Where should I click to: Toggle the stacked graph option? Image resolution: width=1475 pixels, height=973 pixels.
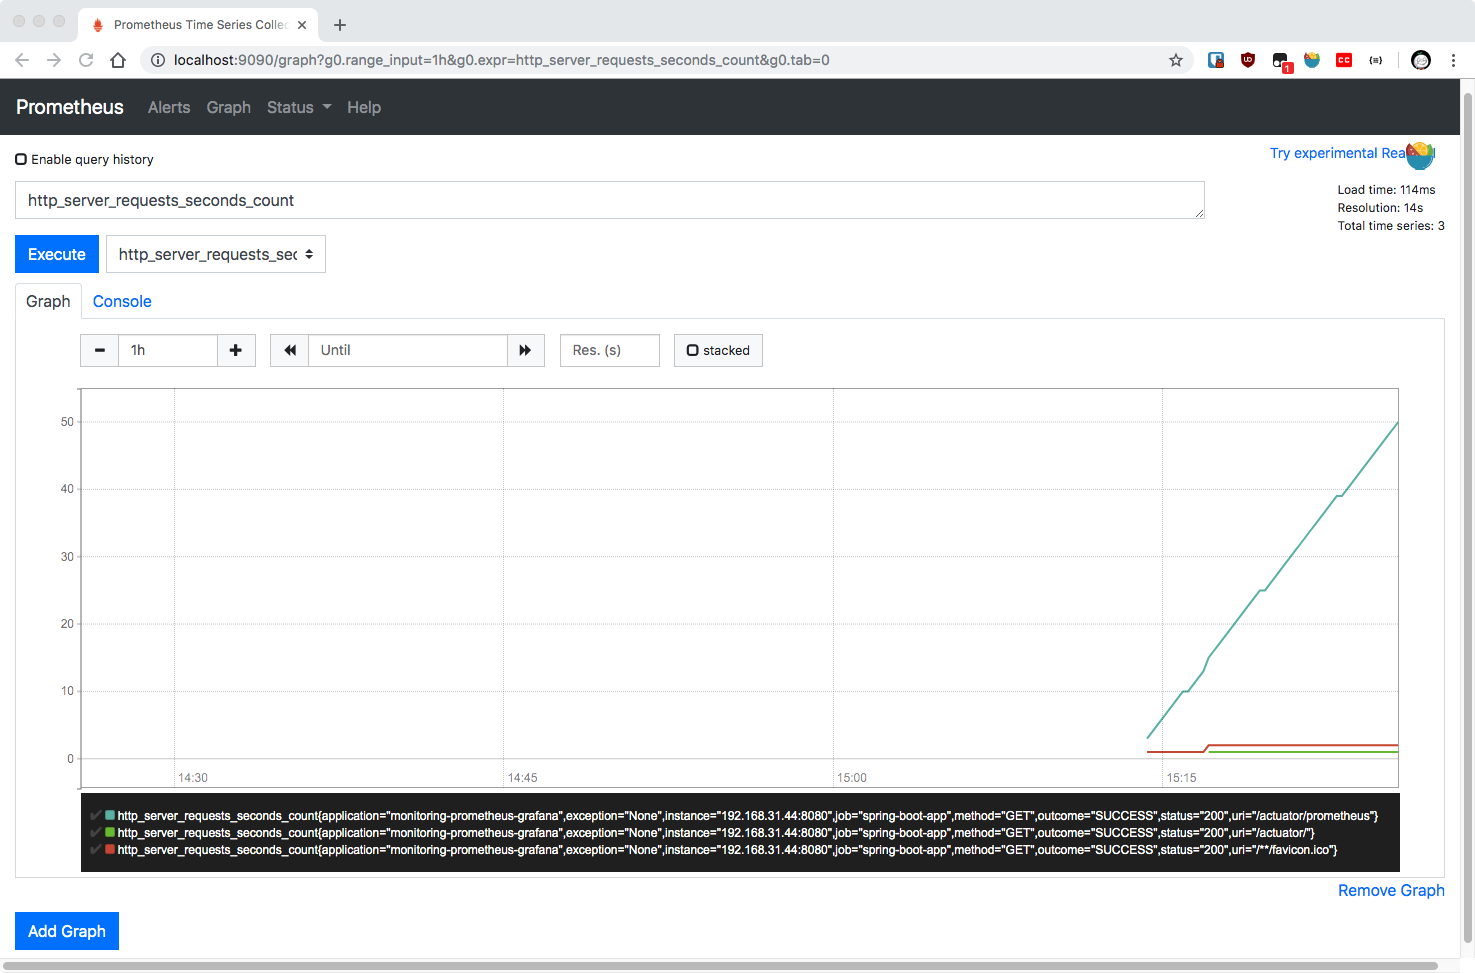pos(718,350)
